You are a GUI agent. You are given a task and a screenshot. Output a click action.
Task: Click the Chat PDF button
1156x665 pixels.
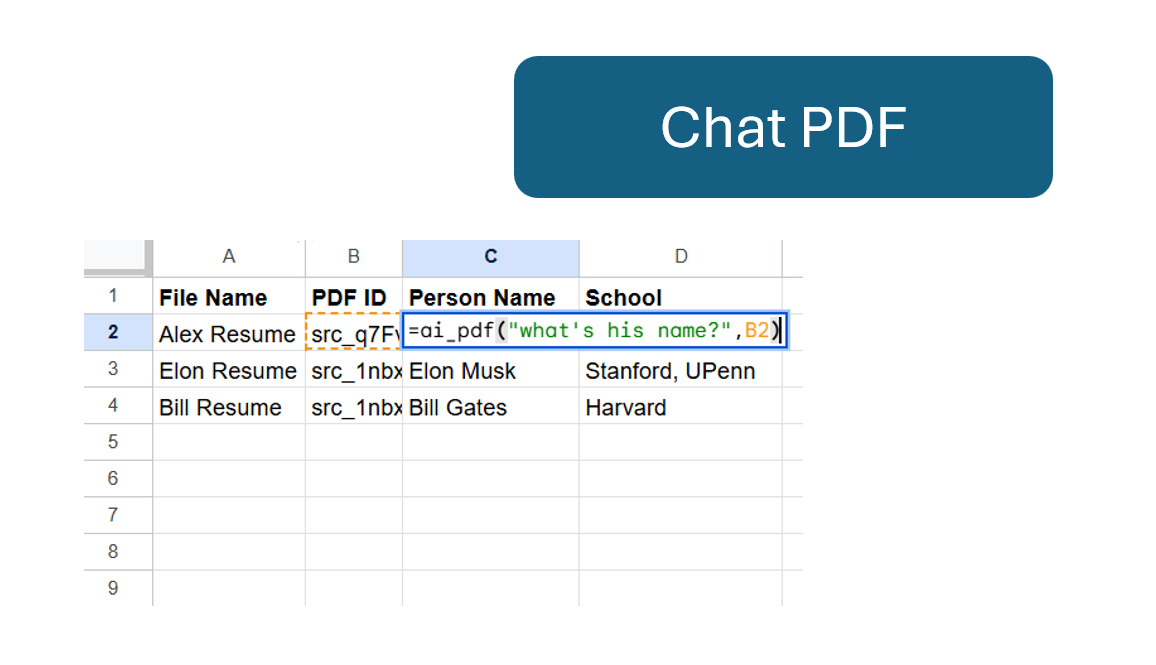tap(783, 127)
